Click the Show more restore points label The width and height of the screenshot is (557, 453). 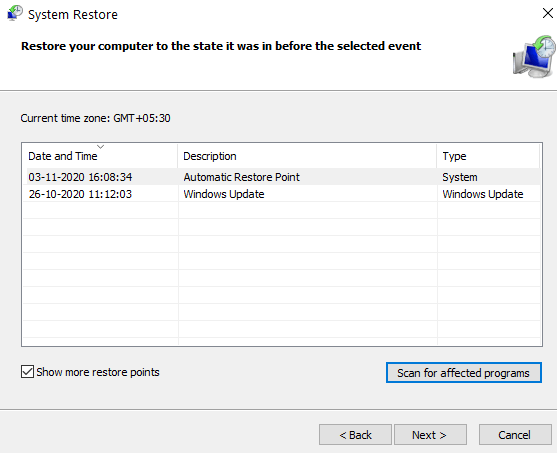coord(98,372)
